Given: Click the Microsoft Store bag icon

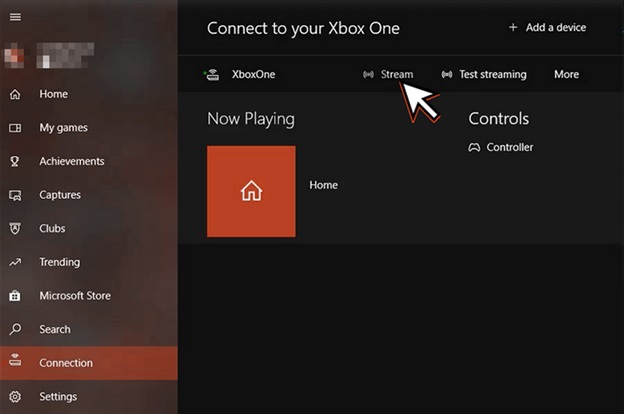Looking at the screenshot, I should 15,296.
